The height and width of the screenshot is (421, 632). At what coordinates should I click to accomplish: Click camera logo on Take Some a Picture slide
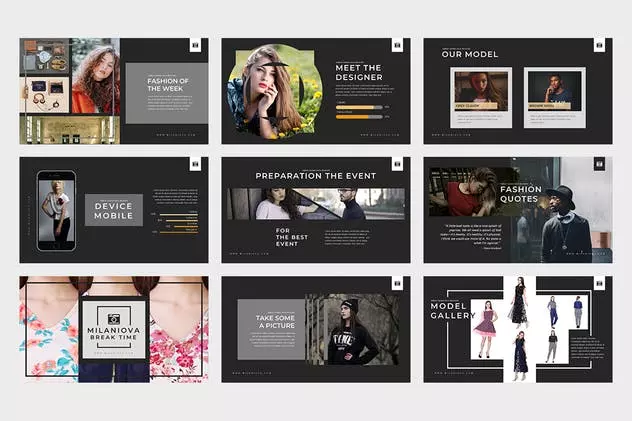click(x=397, y=283)
